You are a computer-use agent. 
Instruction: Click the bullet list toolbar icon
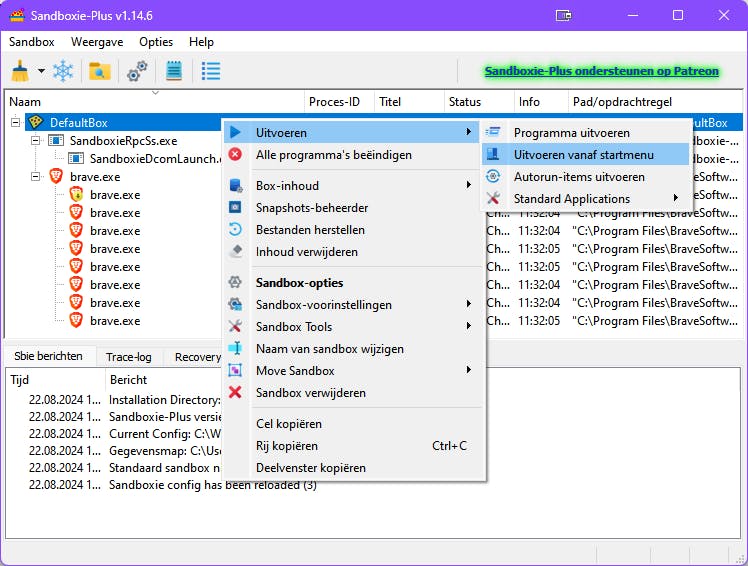211,71
